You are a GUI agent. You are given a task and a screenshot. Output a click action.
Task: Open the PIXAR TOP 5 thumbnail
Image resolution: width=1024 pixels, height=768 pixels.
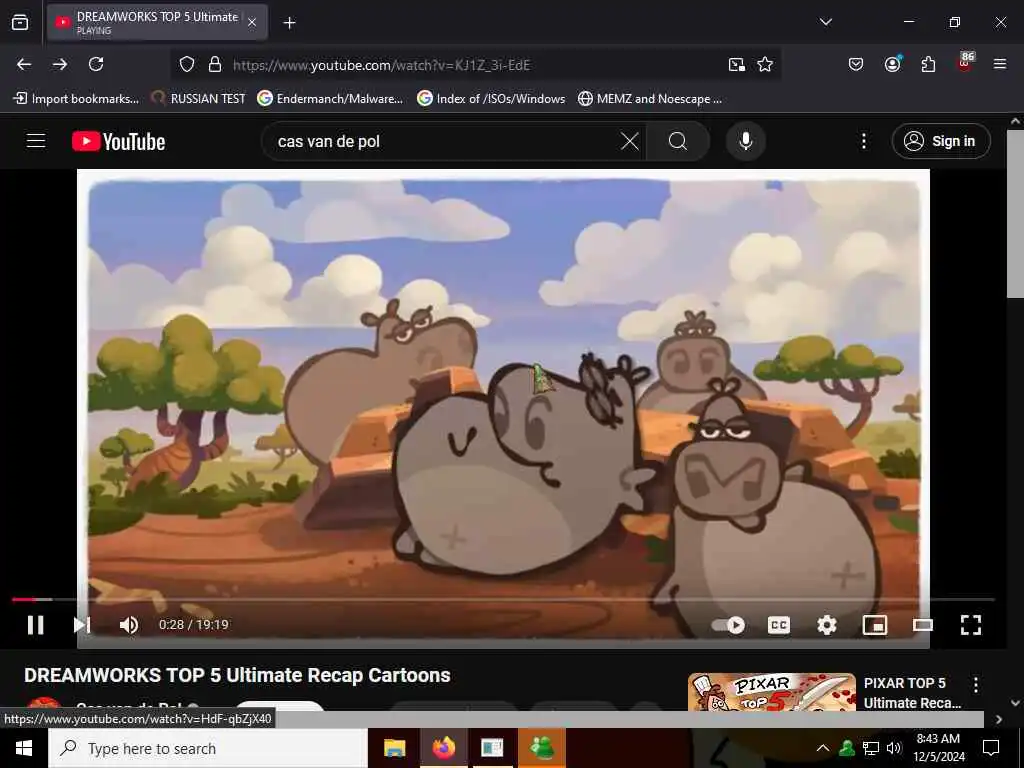pos(771,692)
